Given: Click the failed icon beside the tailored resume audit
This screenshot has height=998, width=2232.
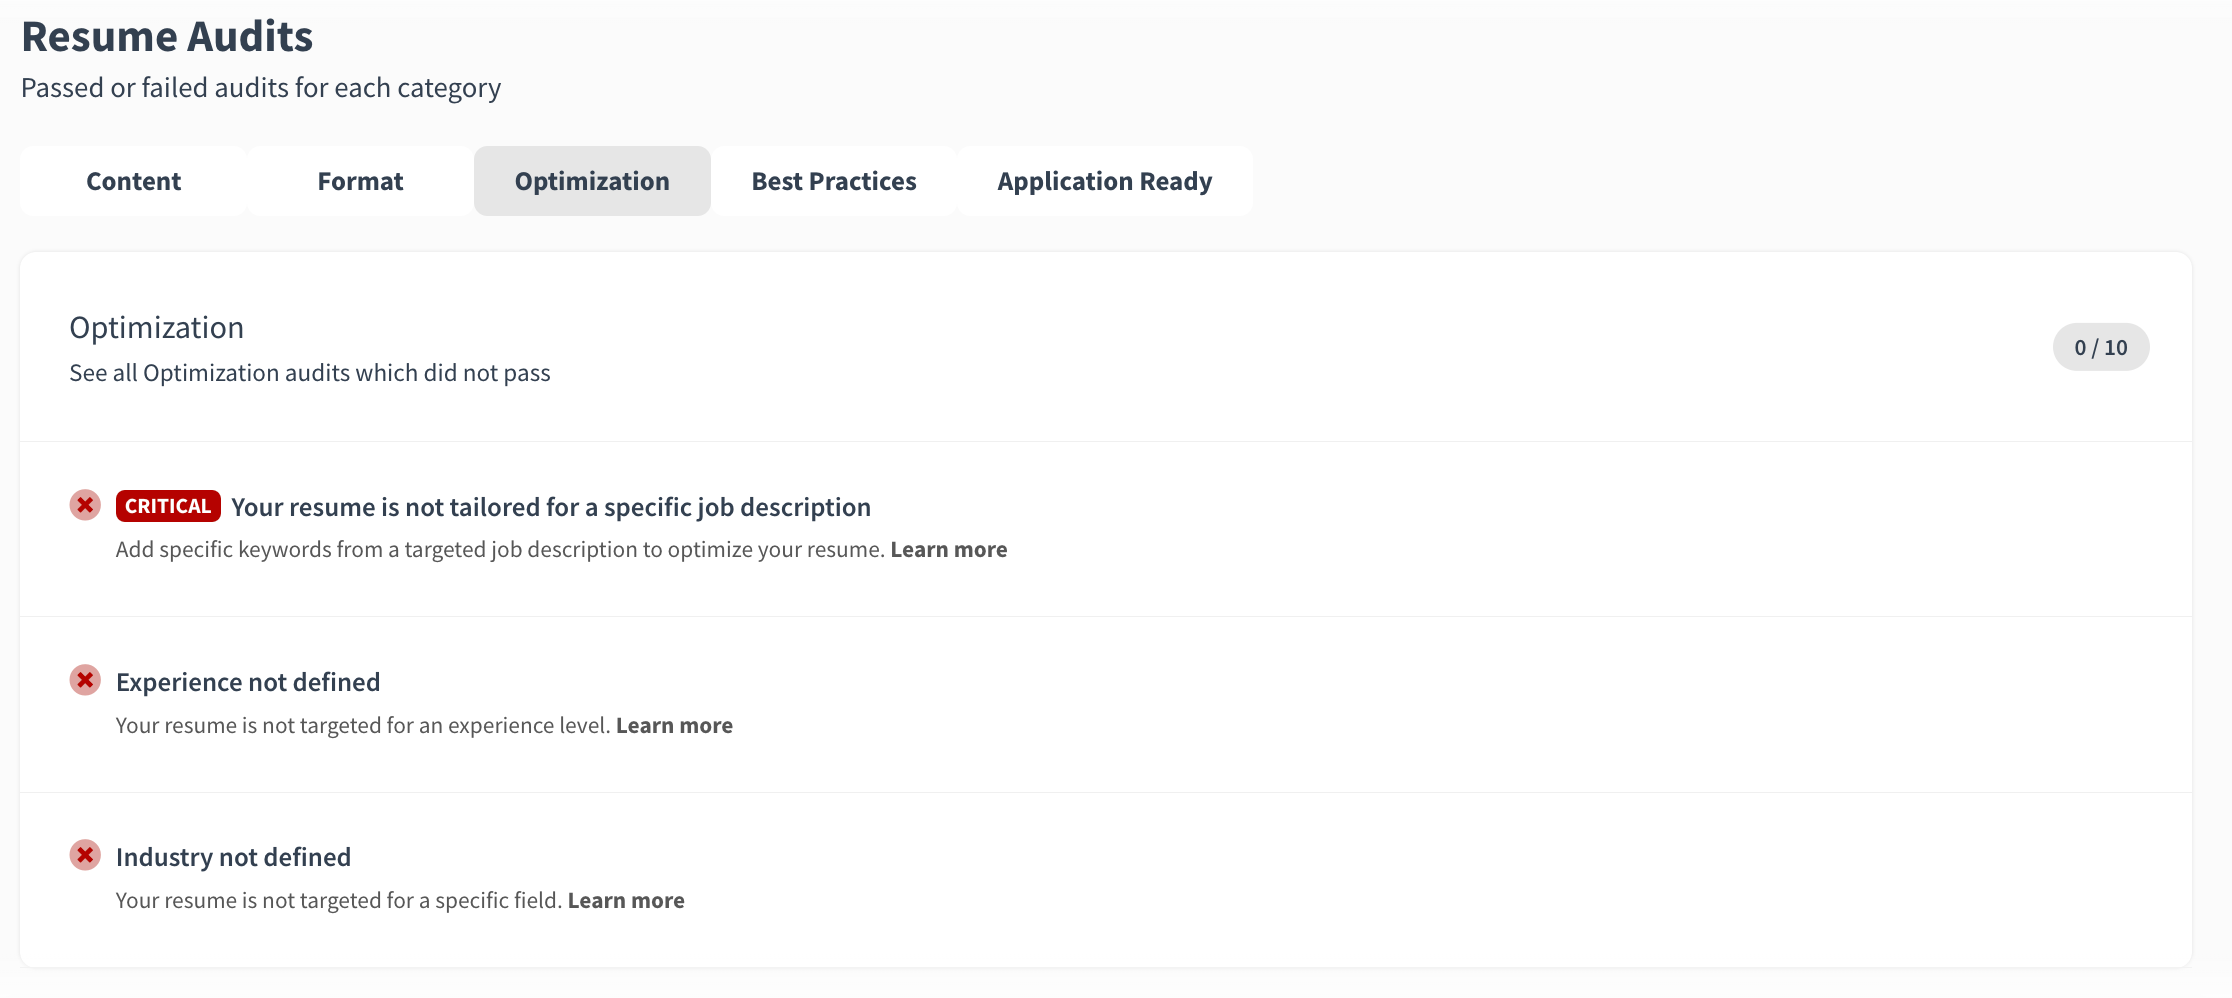Looking at the screenshot, I should (85, 506).
